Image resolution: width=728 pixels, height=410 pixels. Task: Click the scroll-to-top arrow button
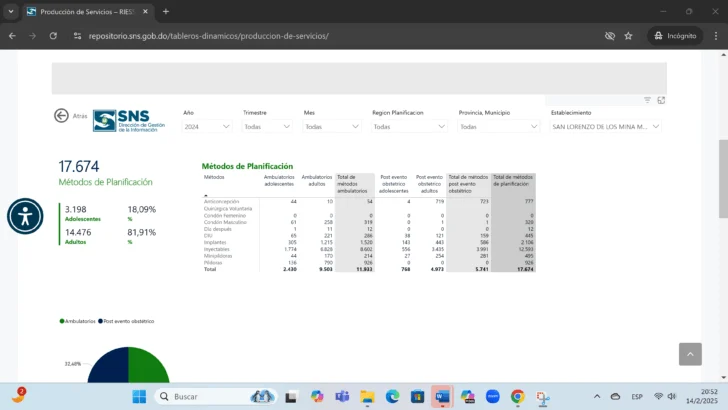[x=690, y=354]
